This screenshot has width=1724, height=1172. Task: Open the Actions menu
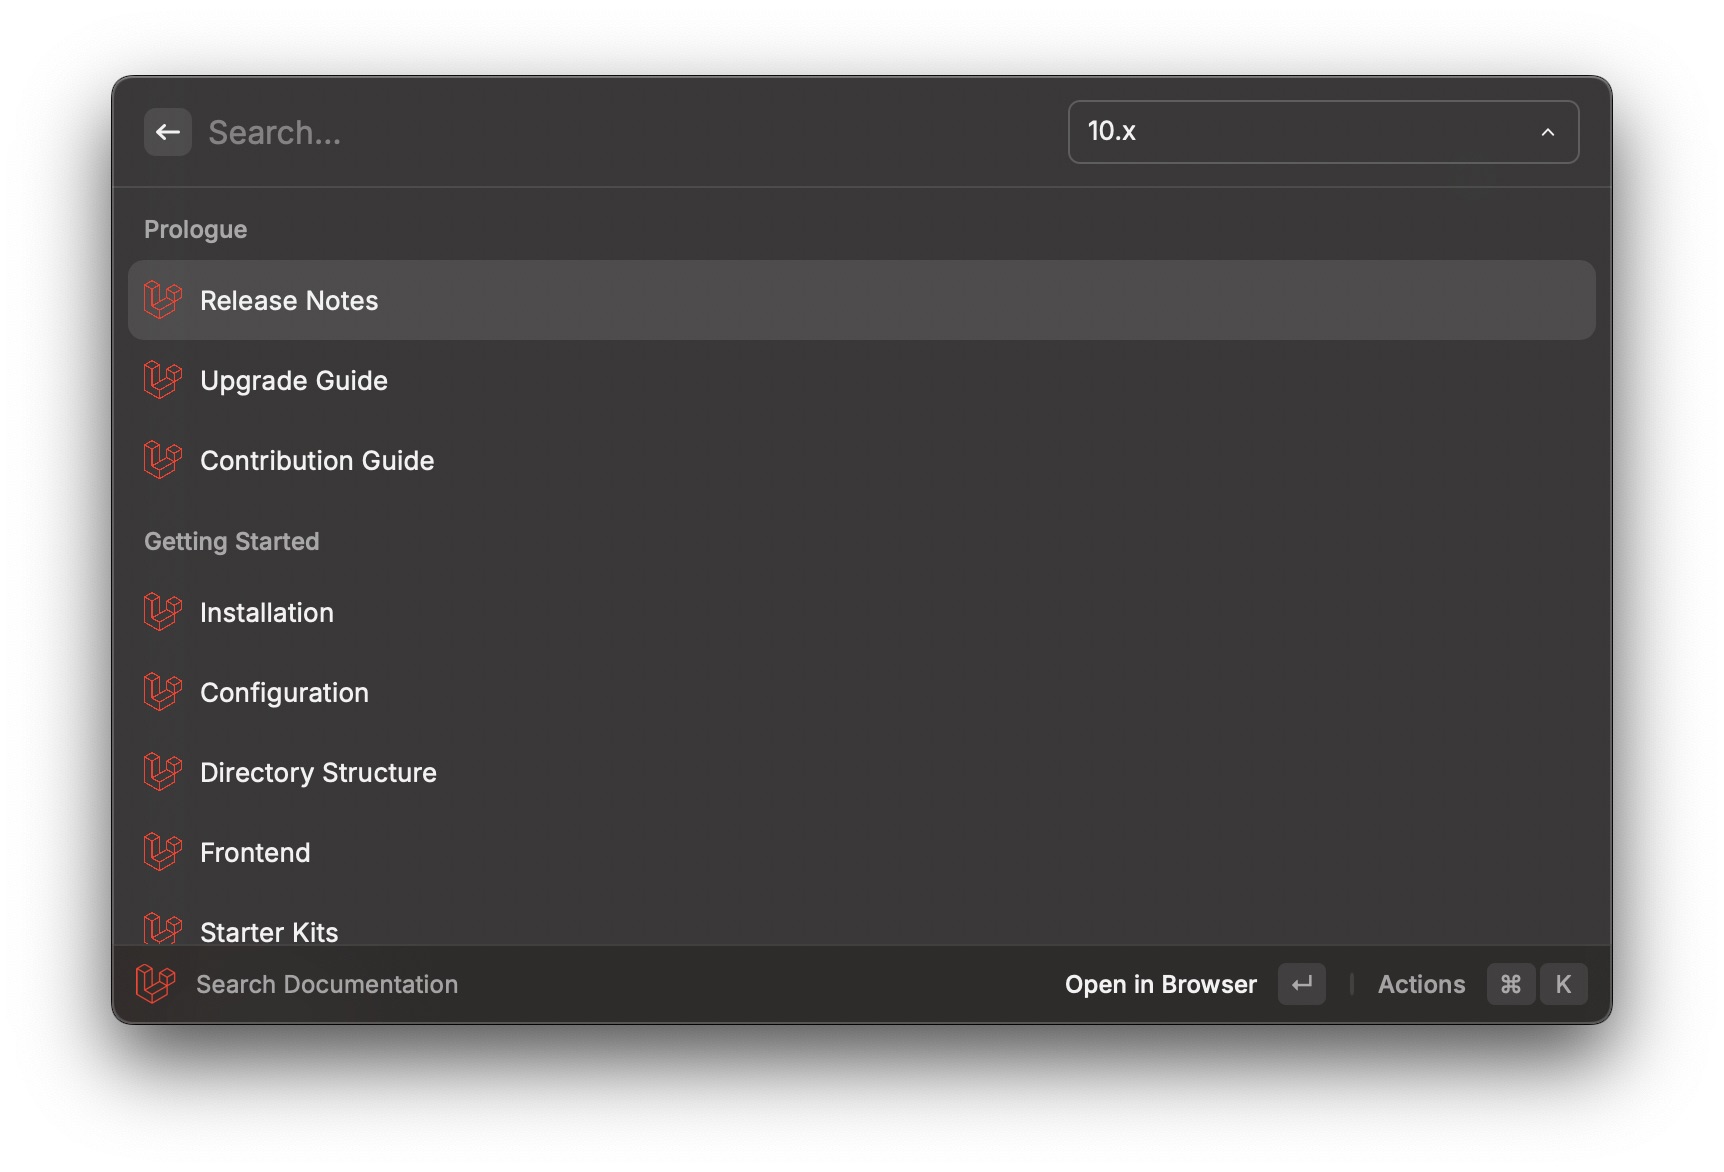[1421, 984]
